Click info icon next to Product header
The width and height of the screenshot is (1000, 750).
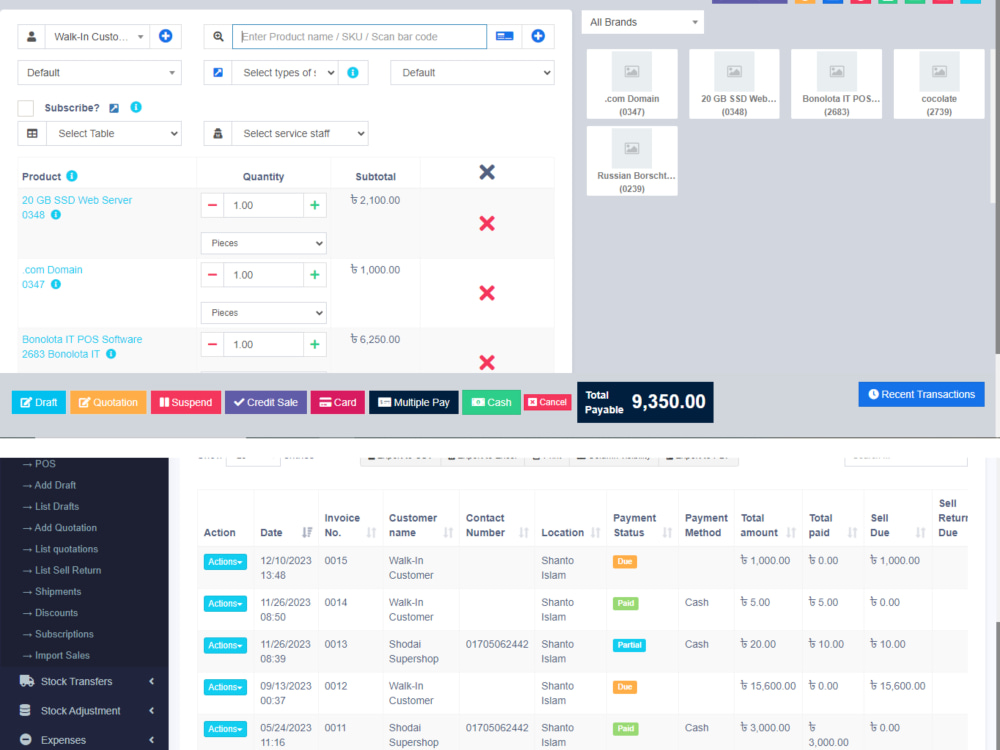pos(72,176)
